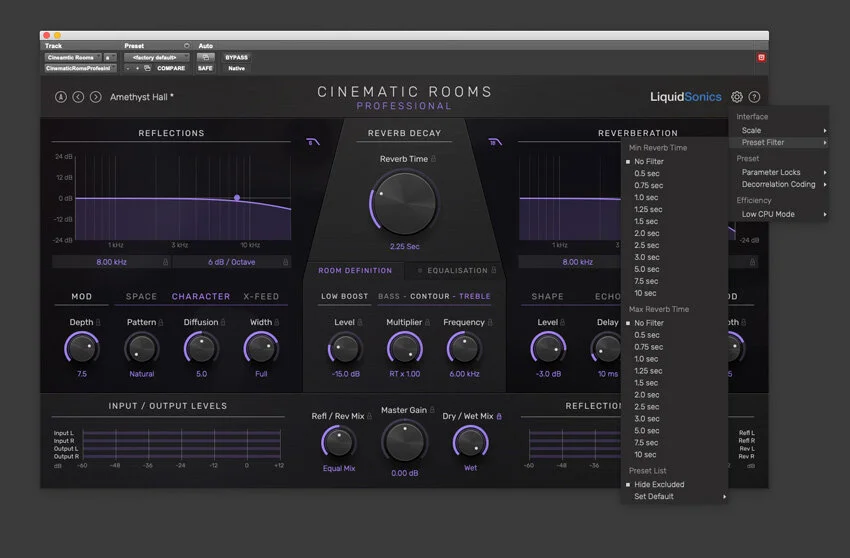The image size is (850, 558).
Task: Select Max Reverb Time 1.25 sec
Action: pos(648,371)
